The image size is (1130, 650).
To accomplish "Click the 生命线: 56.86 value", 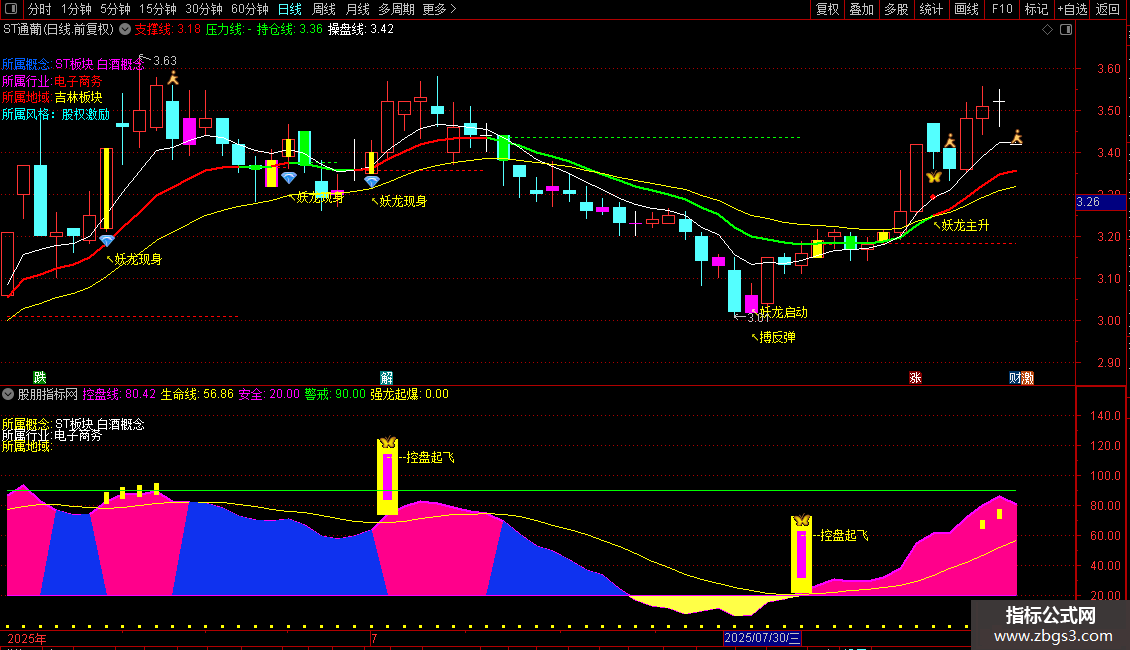I will (197, 394).
